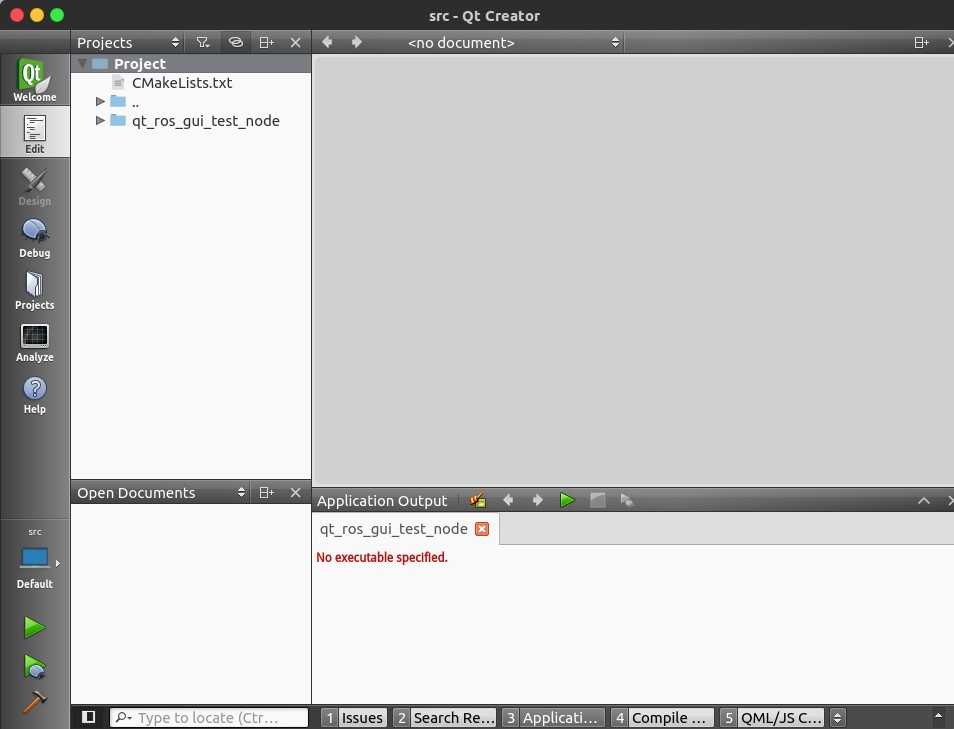Screen dimensions: 954x729
Task: Open the Application Output pane button
Action: click(554, 717)
